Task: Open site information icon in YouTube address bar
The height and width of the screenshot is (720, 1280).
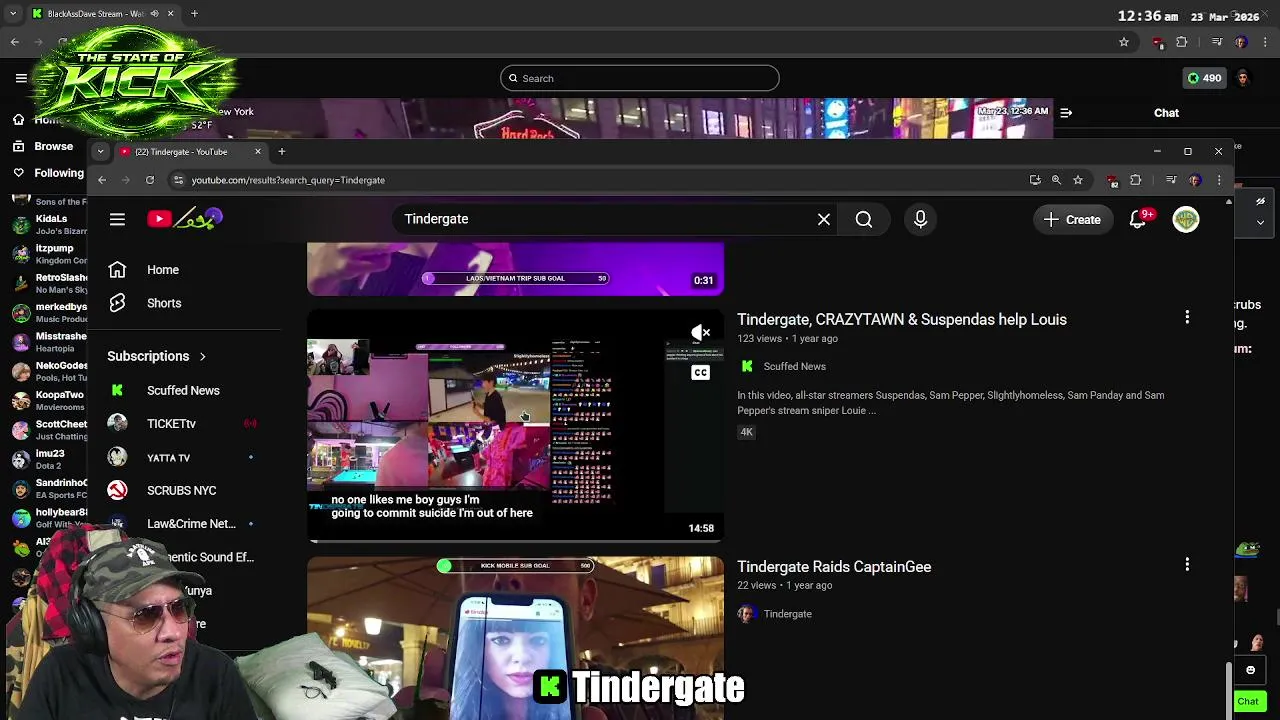Action: point(178,180)
